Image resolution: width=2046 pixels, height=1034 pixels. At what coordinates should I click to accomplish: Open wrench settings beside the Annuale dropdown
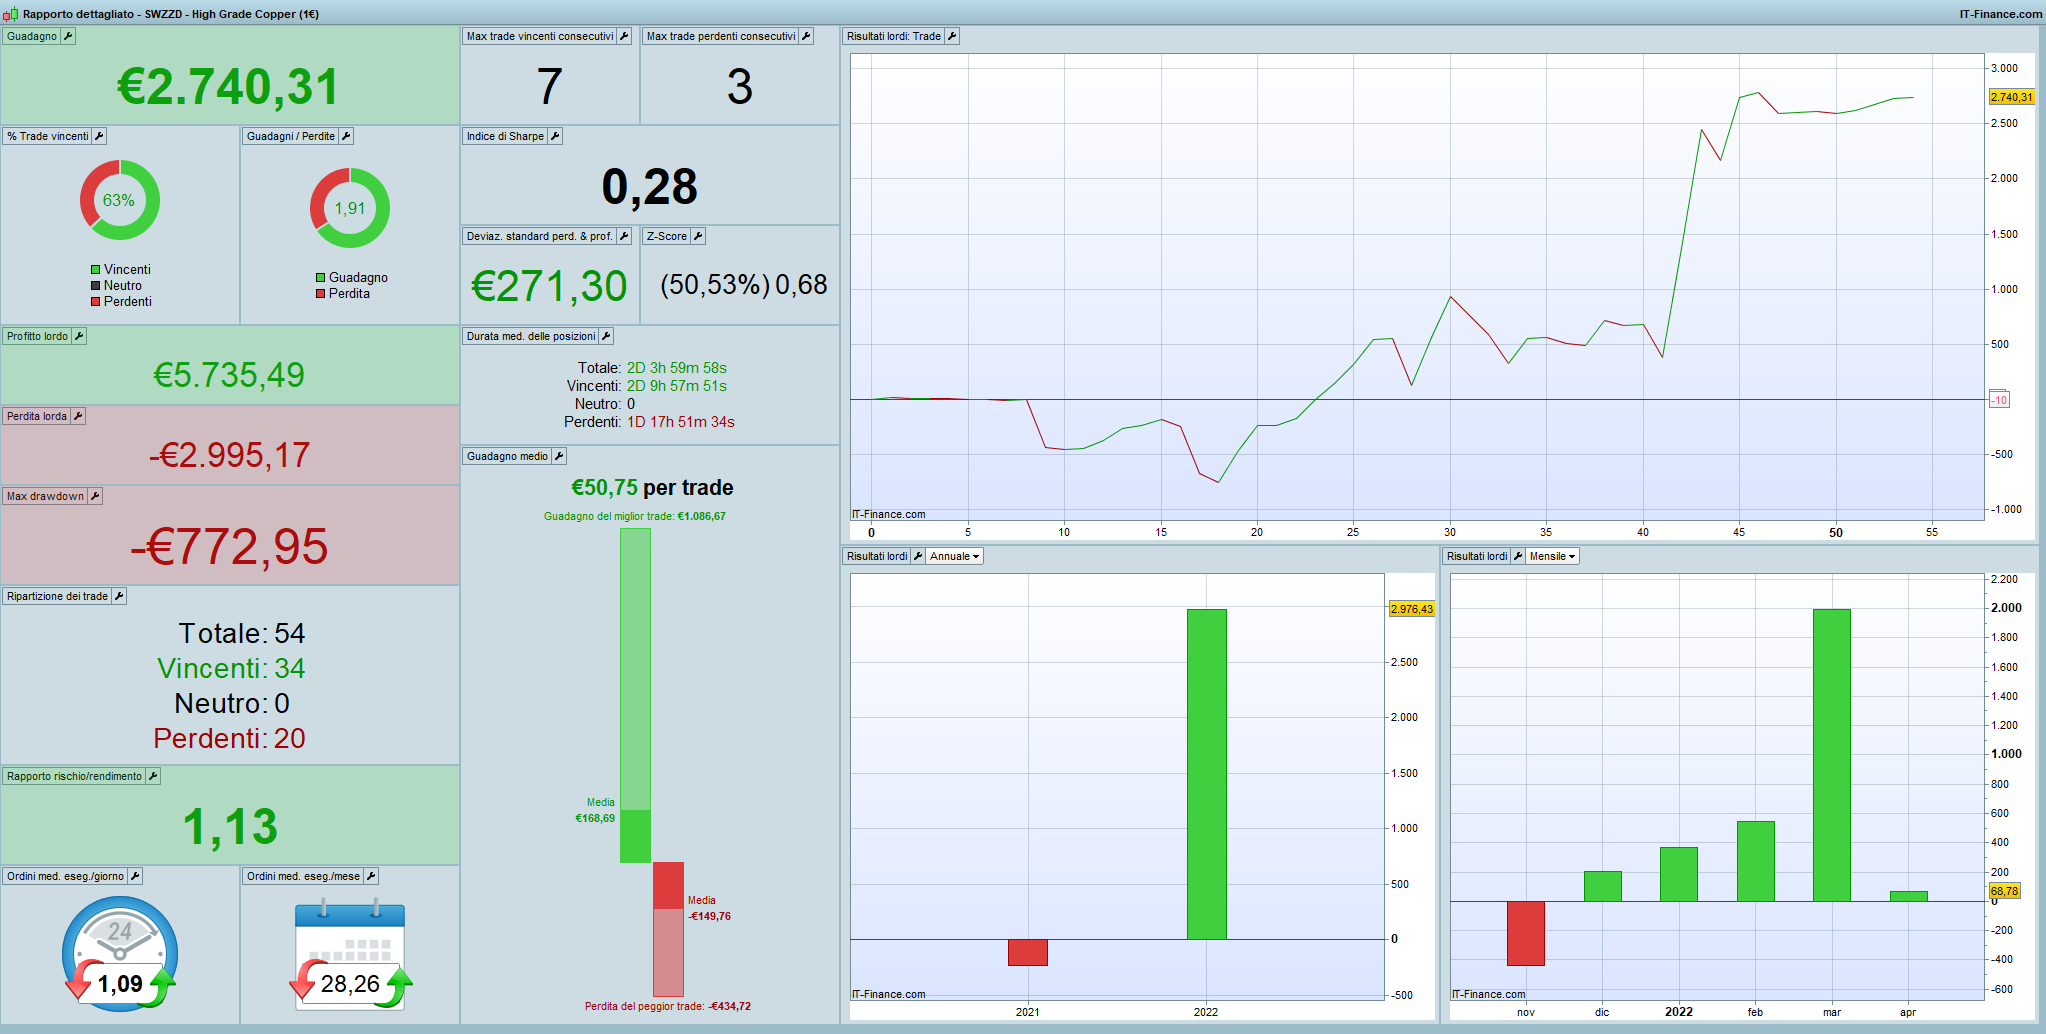tap(918, 556)
